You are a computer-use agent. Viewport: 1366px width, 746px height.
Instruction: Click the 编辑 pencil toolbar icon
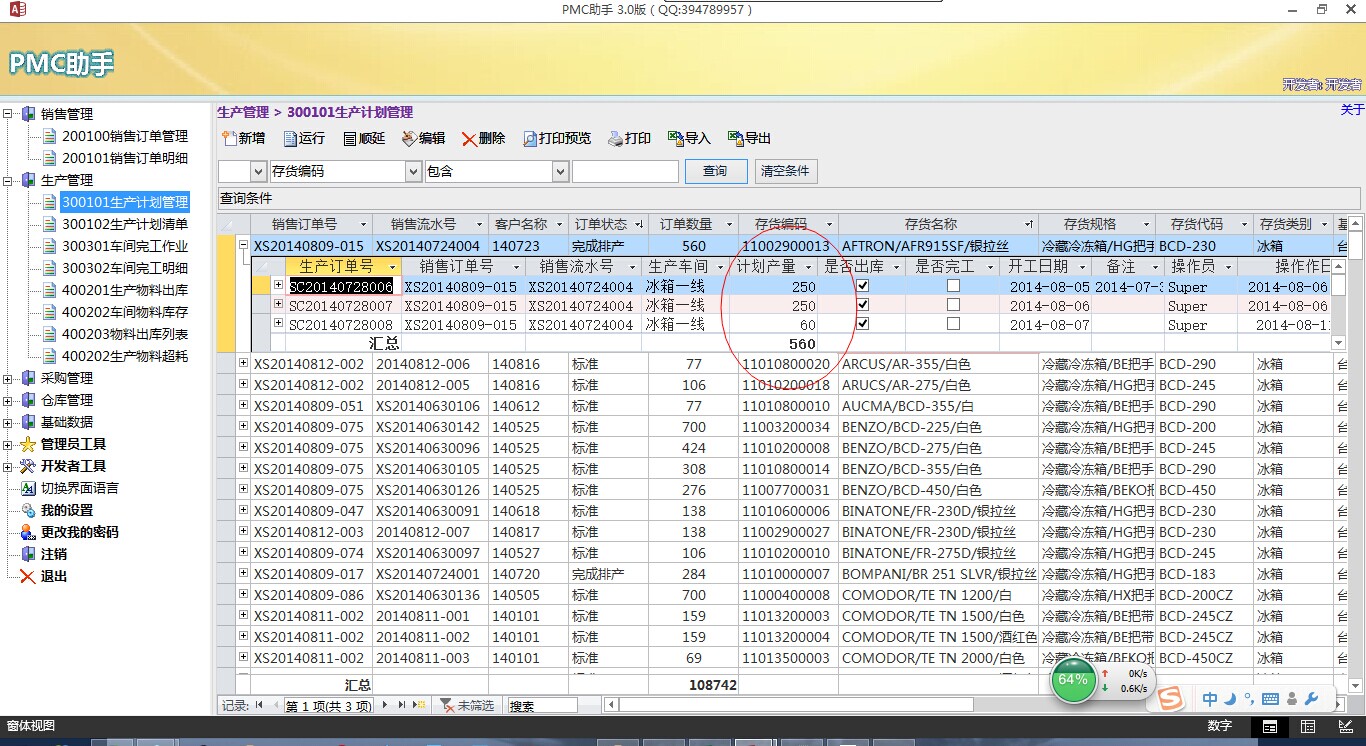click(409, 139)
